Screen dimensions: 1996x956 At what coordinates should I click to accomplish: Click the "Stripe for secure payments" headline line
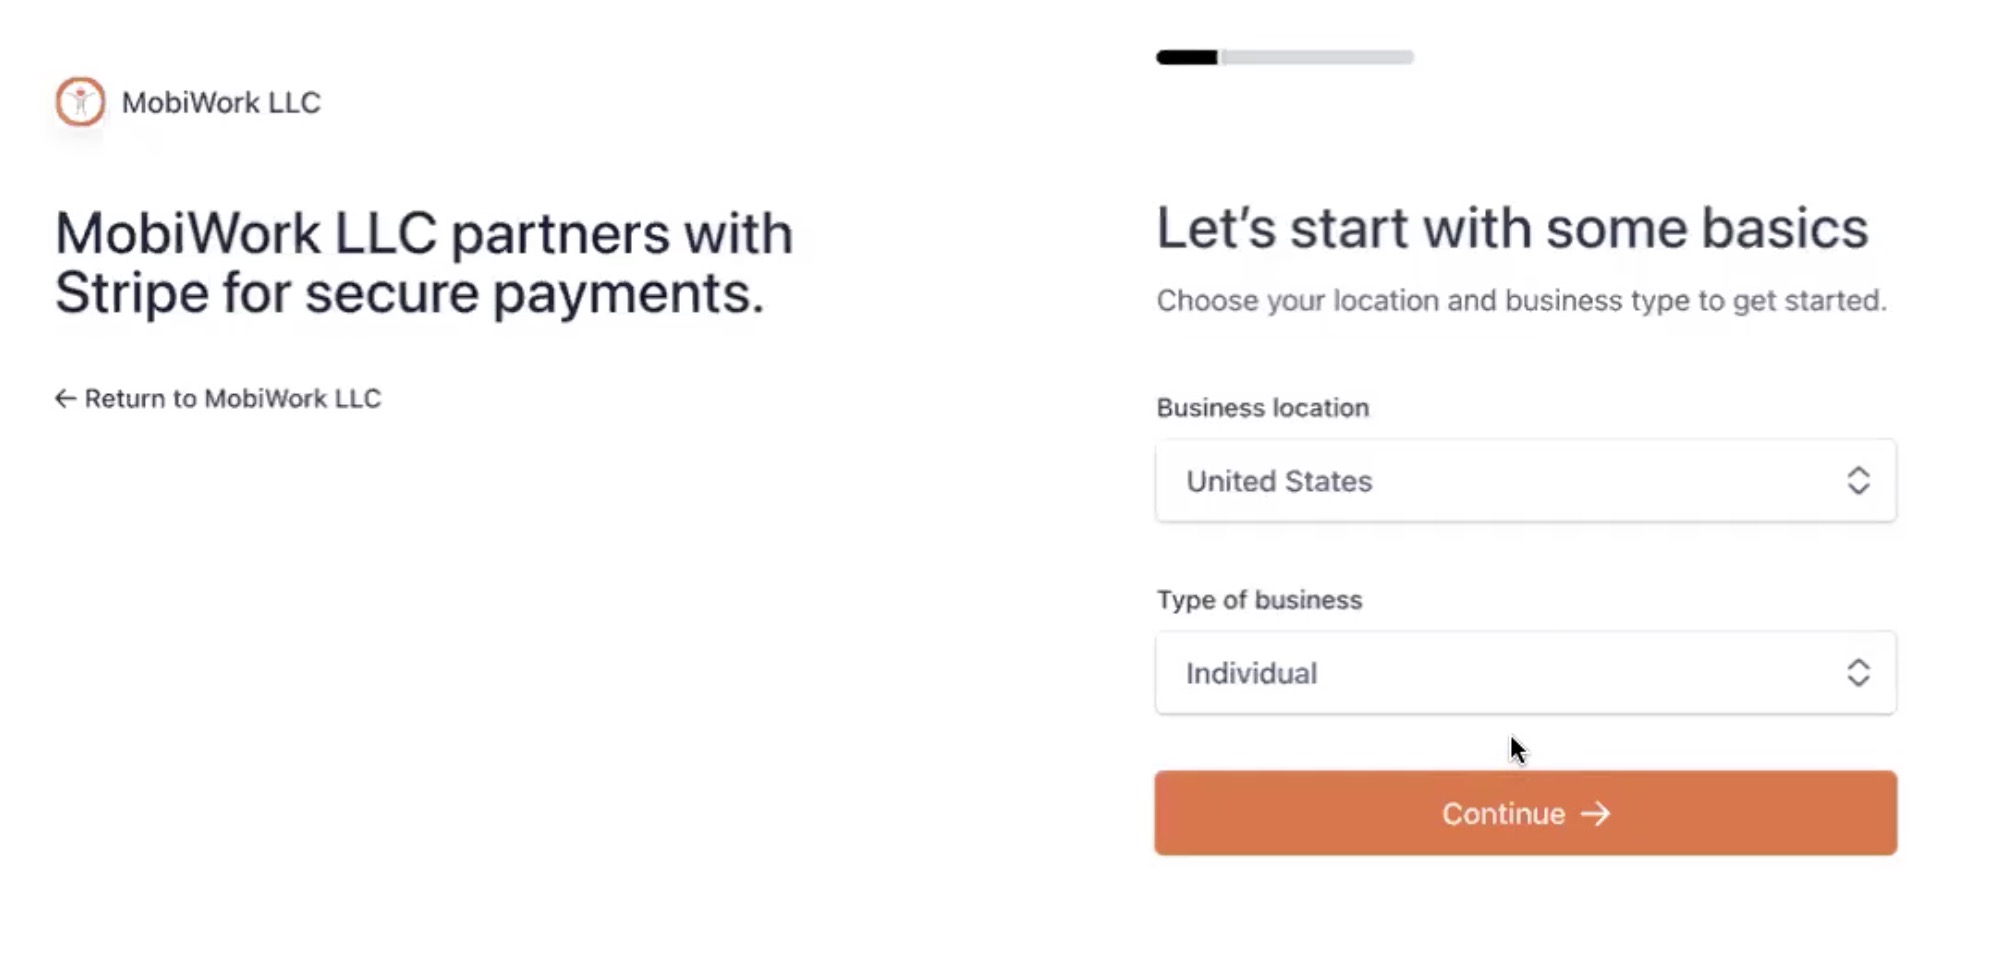409,294
